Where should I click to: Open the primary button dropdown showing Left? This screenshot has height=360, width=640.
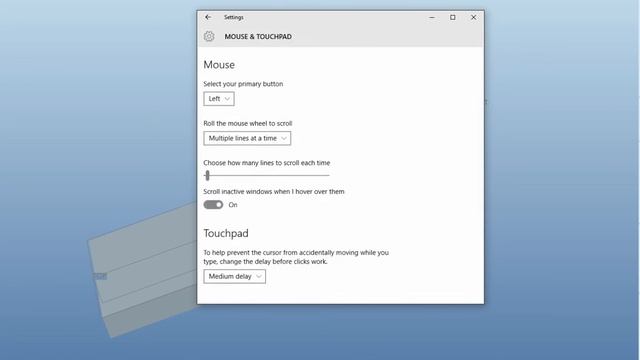219,99
